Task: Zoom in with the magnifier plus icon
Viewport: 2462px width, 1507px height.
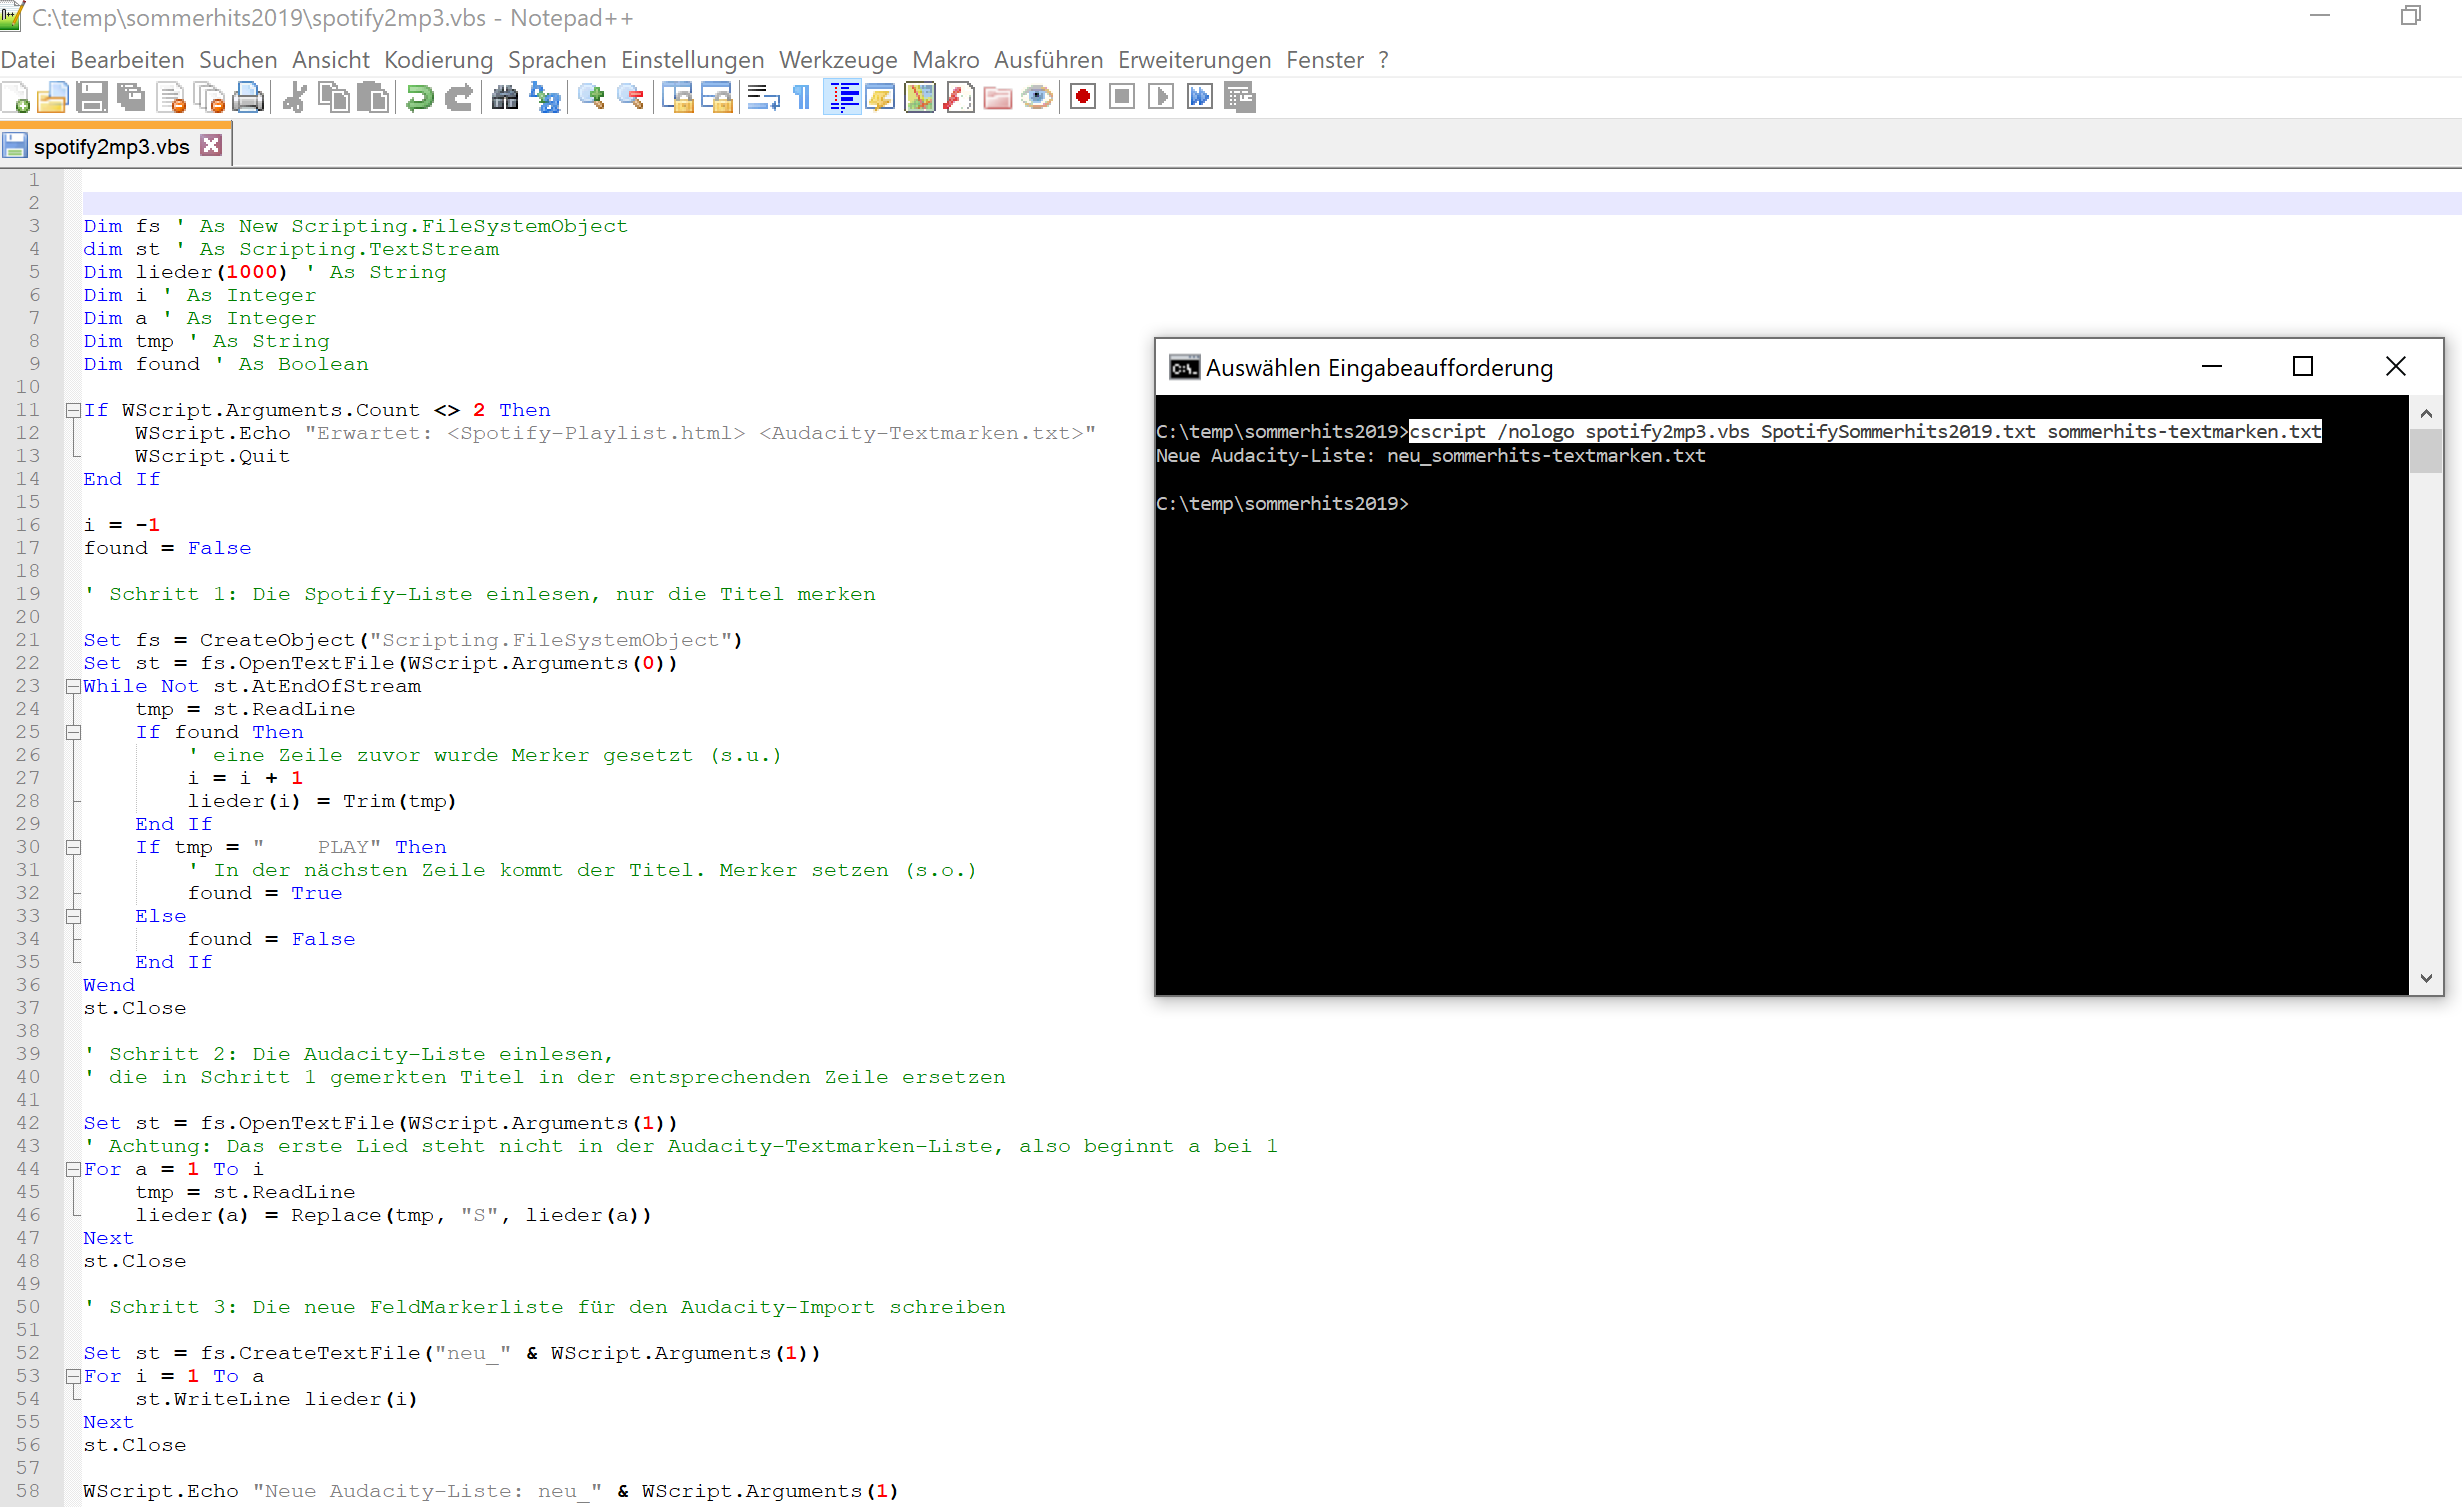Action: click(x=591, y=97)
